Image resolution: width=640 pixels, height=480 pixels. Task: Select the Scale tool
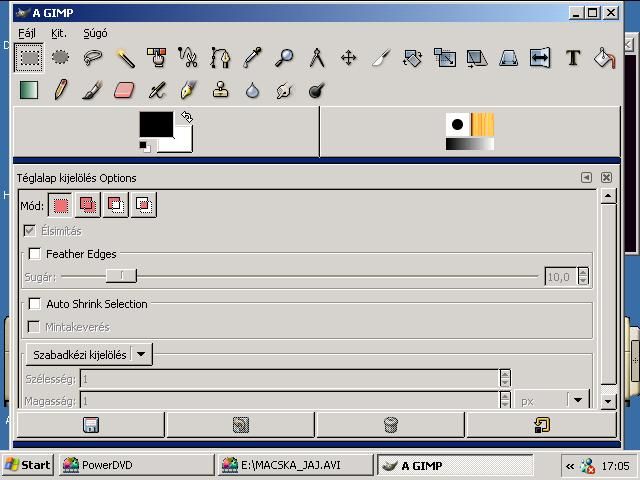tap(444, 58)
